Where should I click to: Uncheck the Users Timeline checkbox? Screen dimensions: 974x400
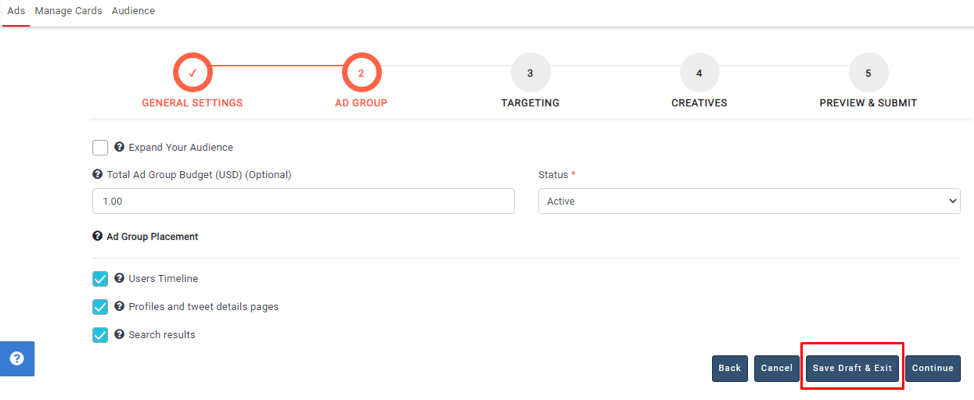(100, 279)
